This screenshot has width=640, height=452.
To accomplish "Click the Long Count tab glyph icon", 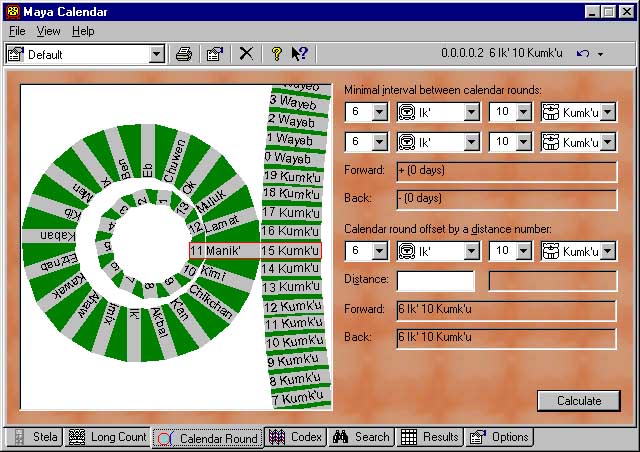I will [77, 437].
